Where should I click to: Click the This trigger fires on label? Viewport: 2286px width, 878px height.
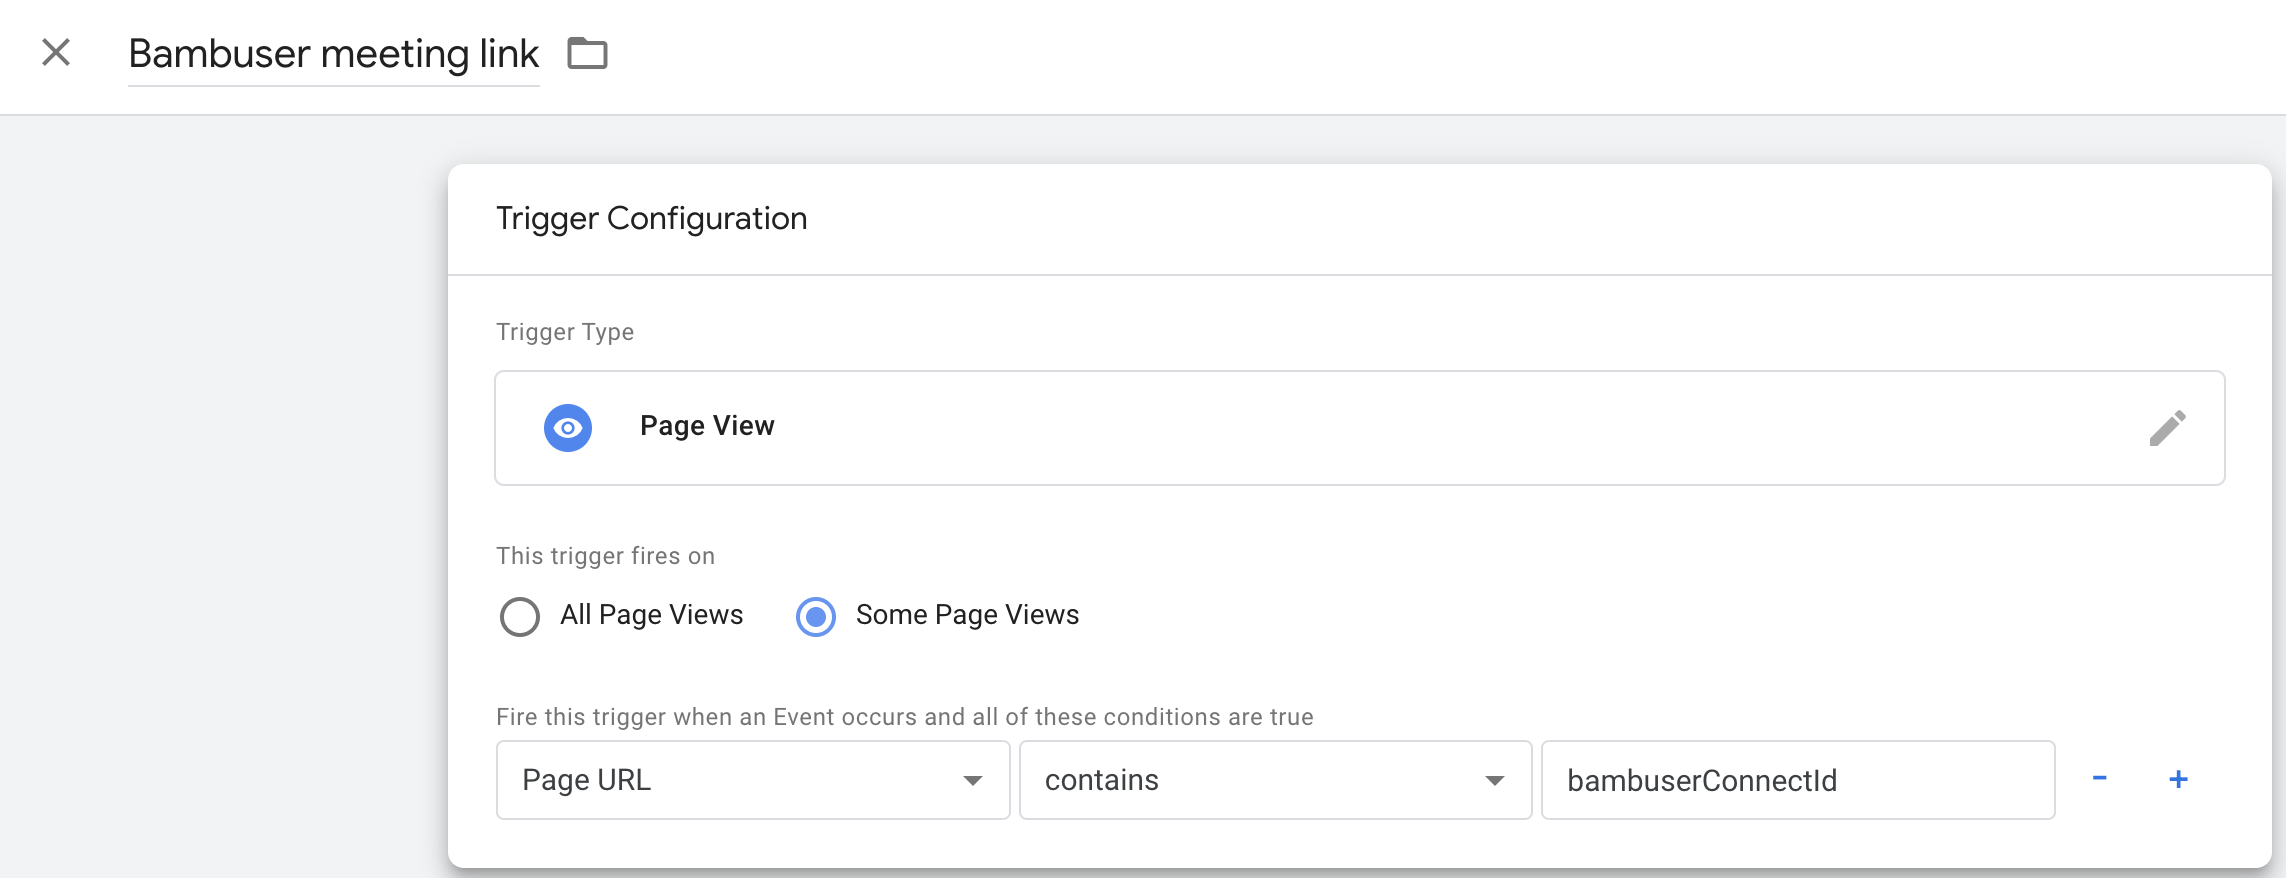(606, 556)
